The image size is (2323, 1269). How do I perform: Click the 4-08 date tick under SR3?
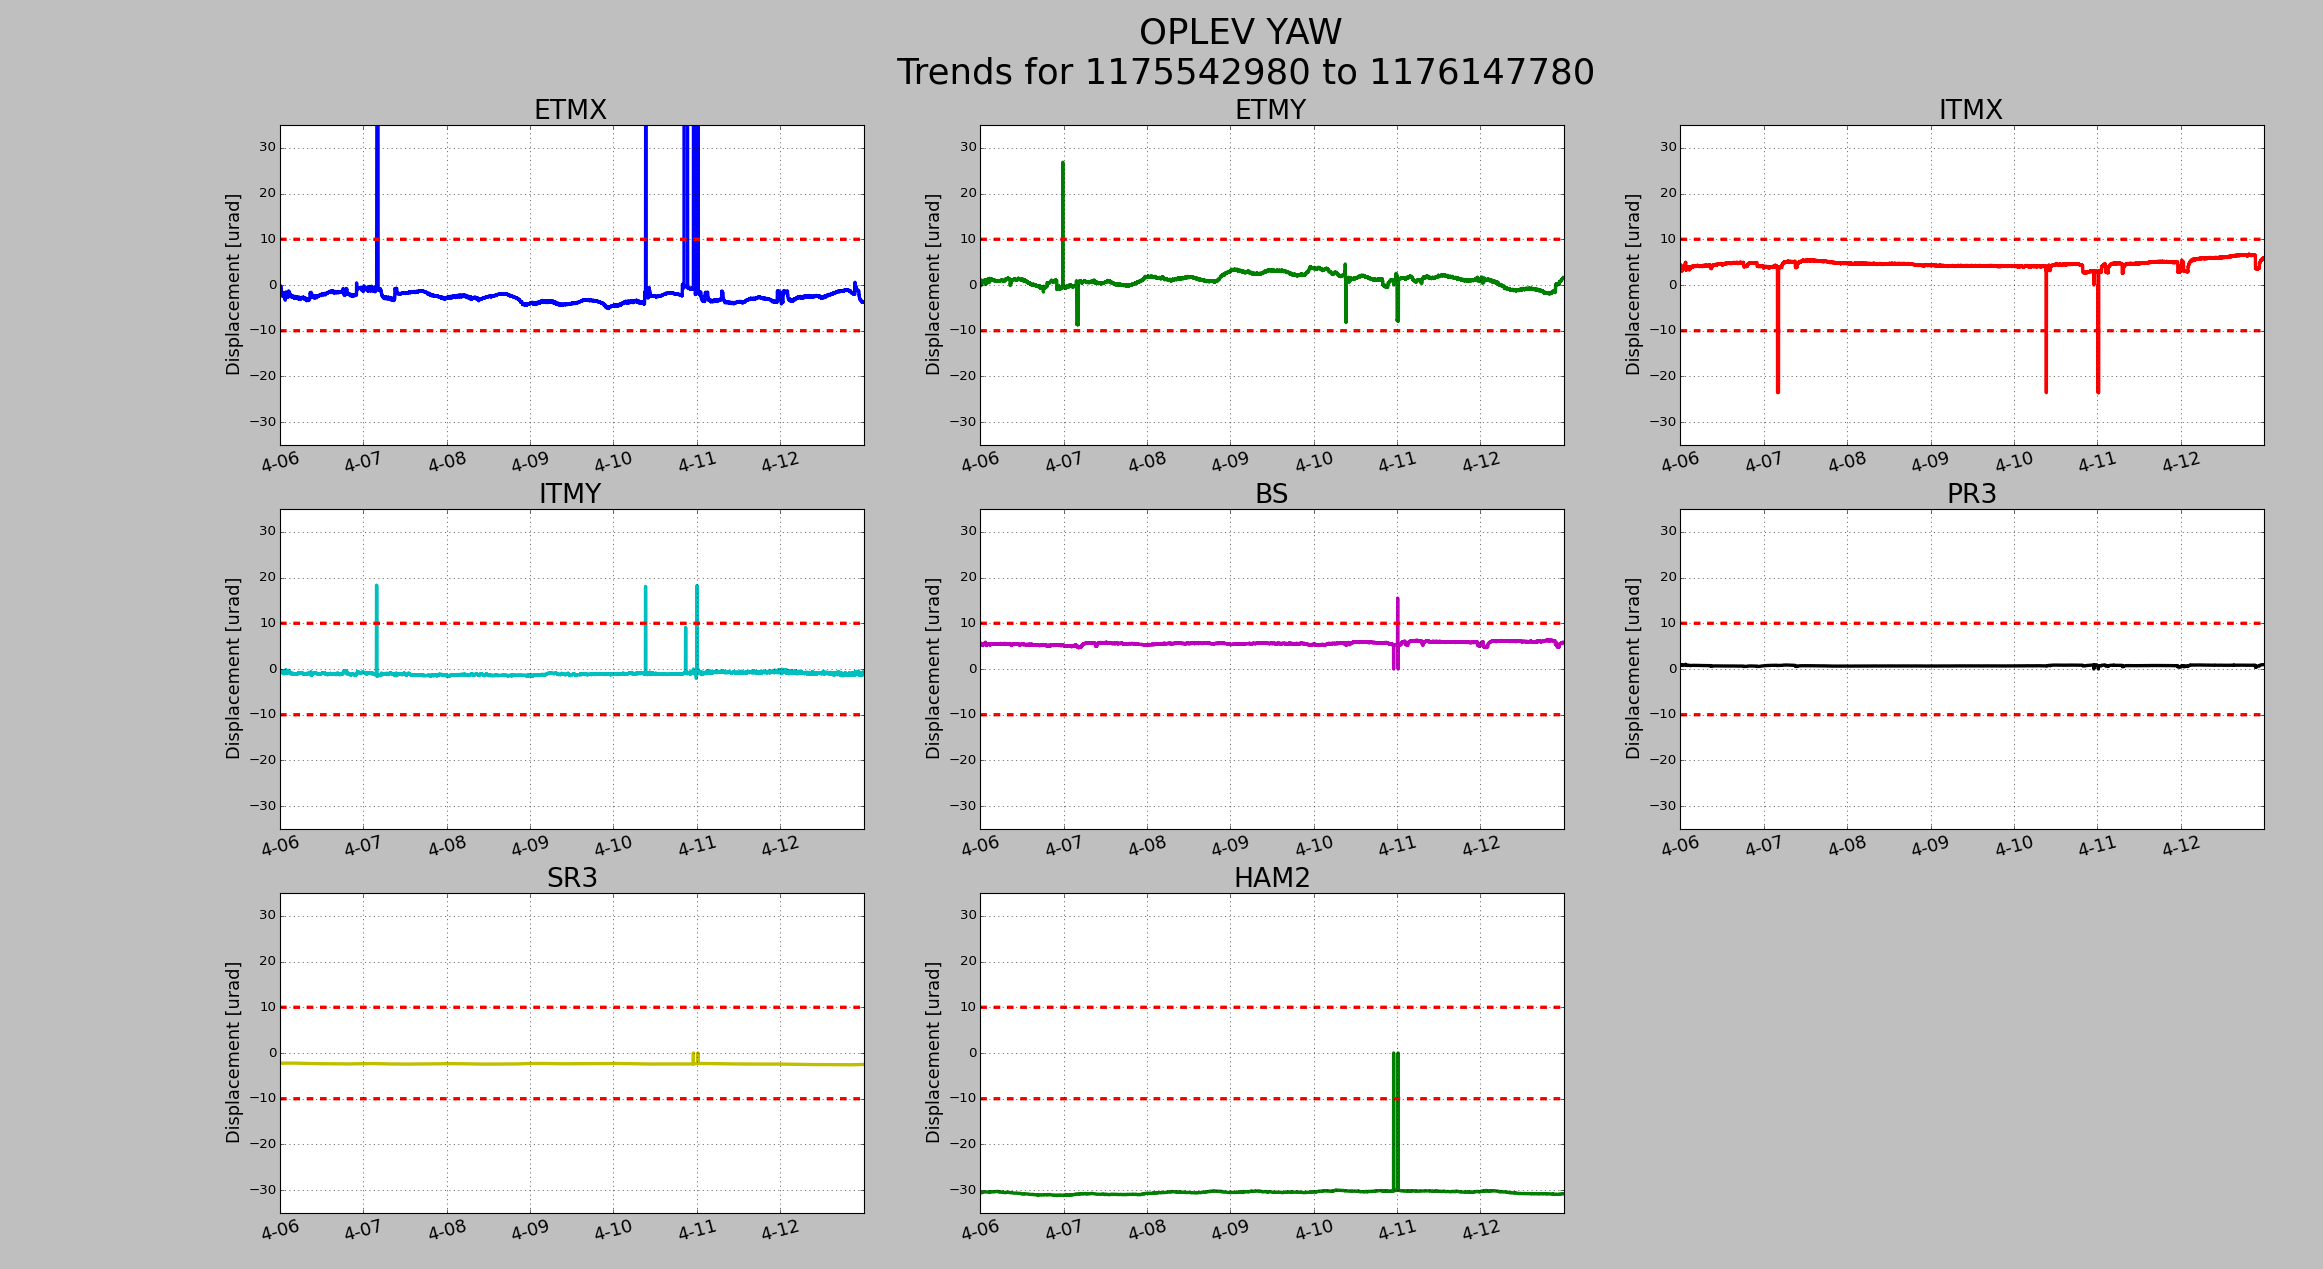pyautogui.click(x=447, y=1229)
